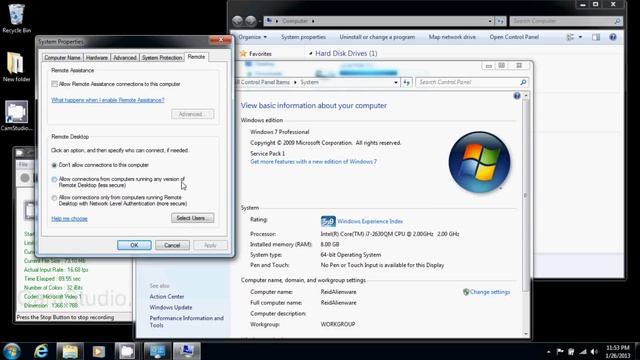Open What happens when I enable Remote Assistance link

(108, 100)
